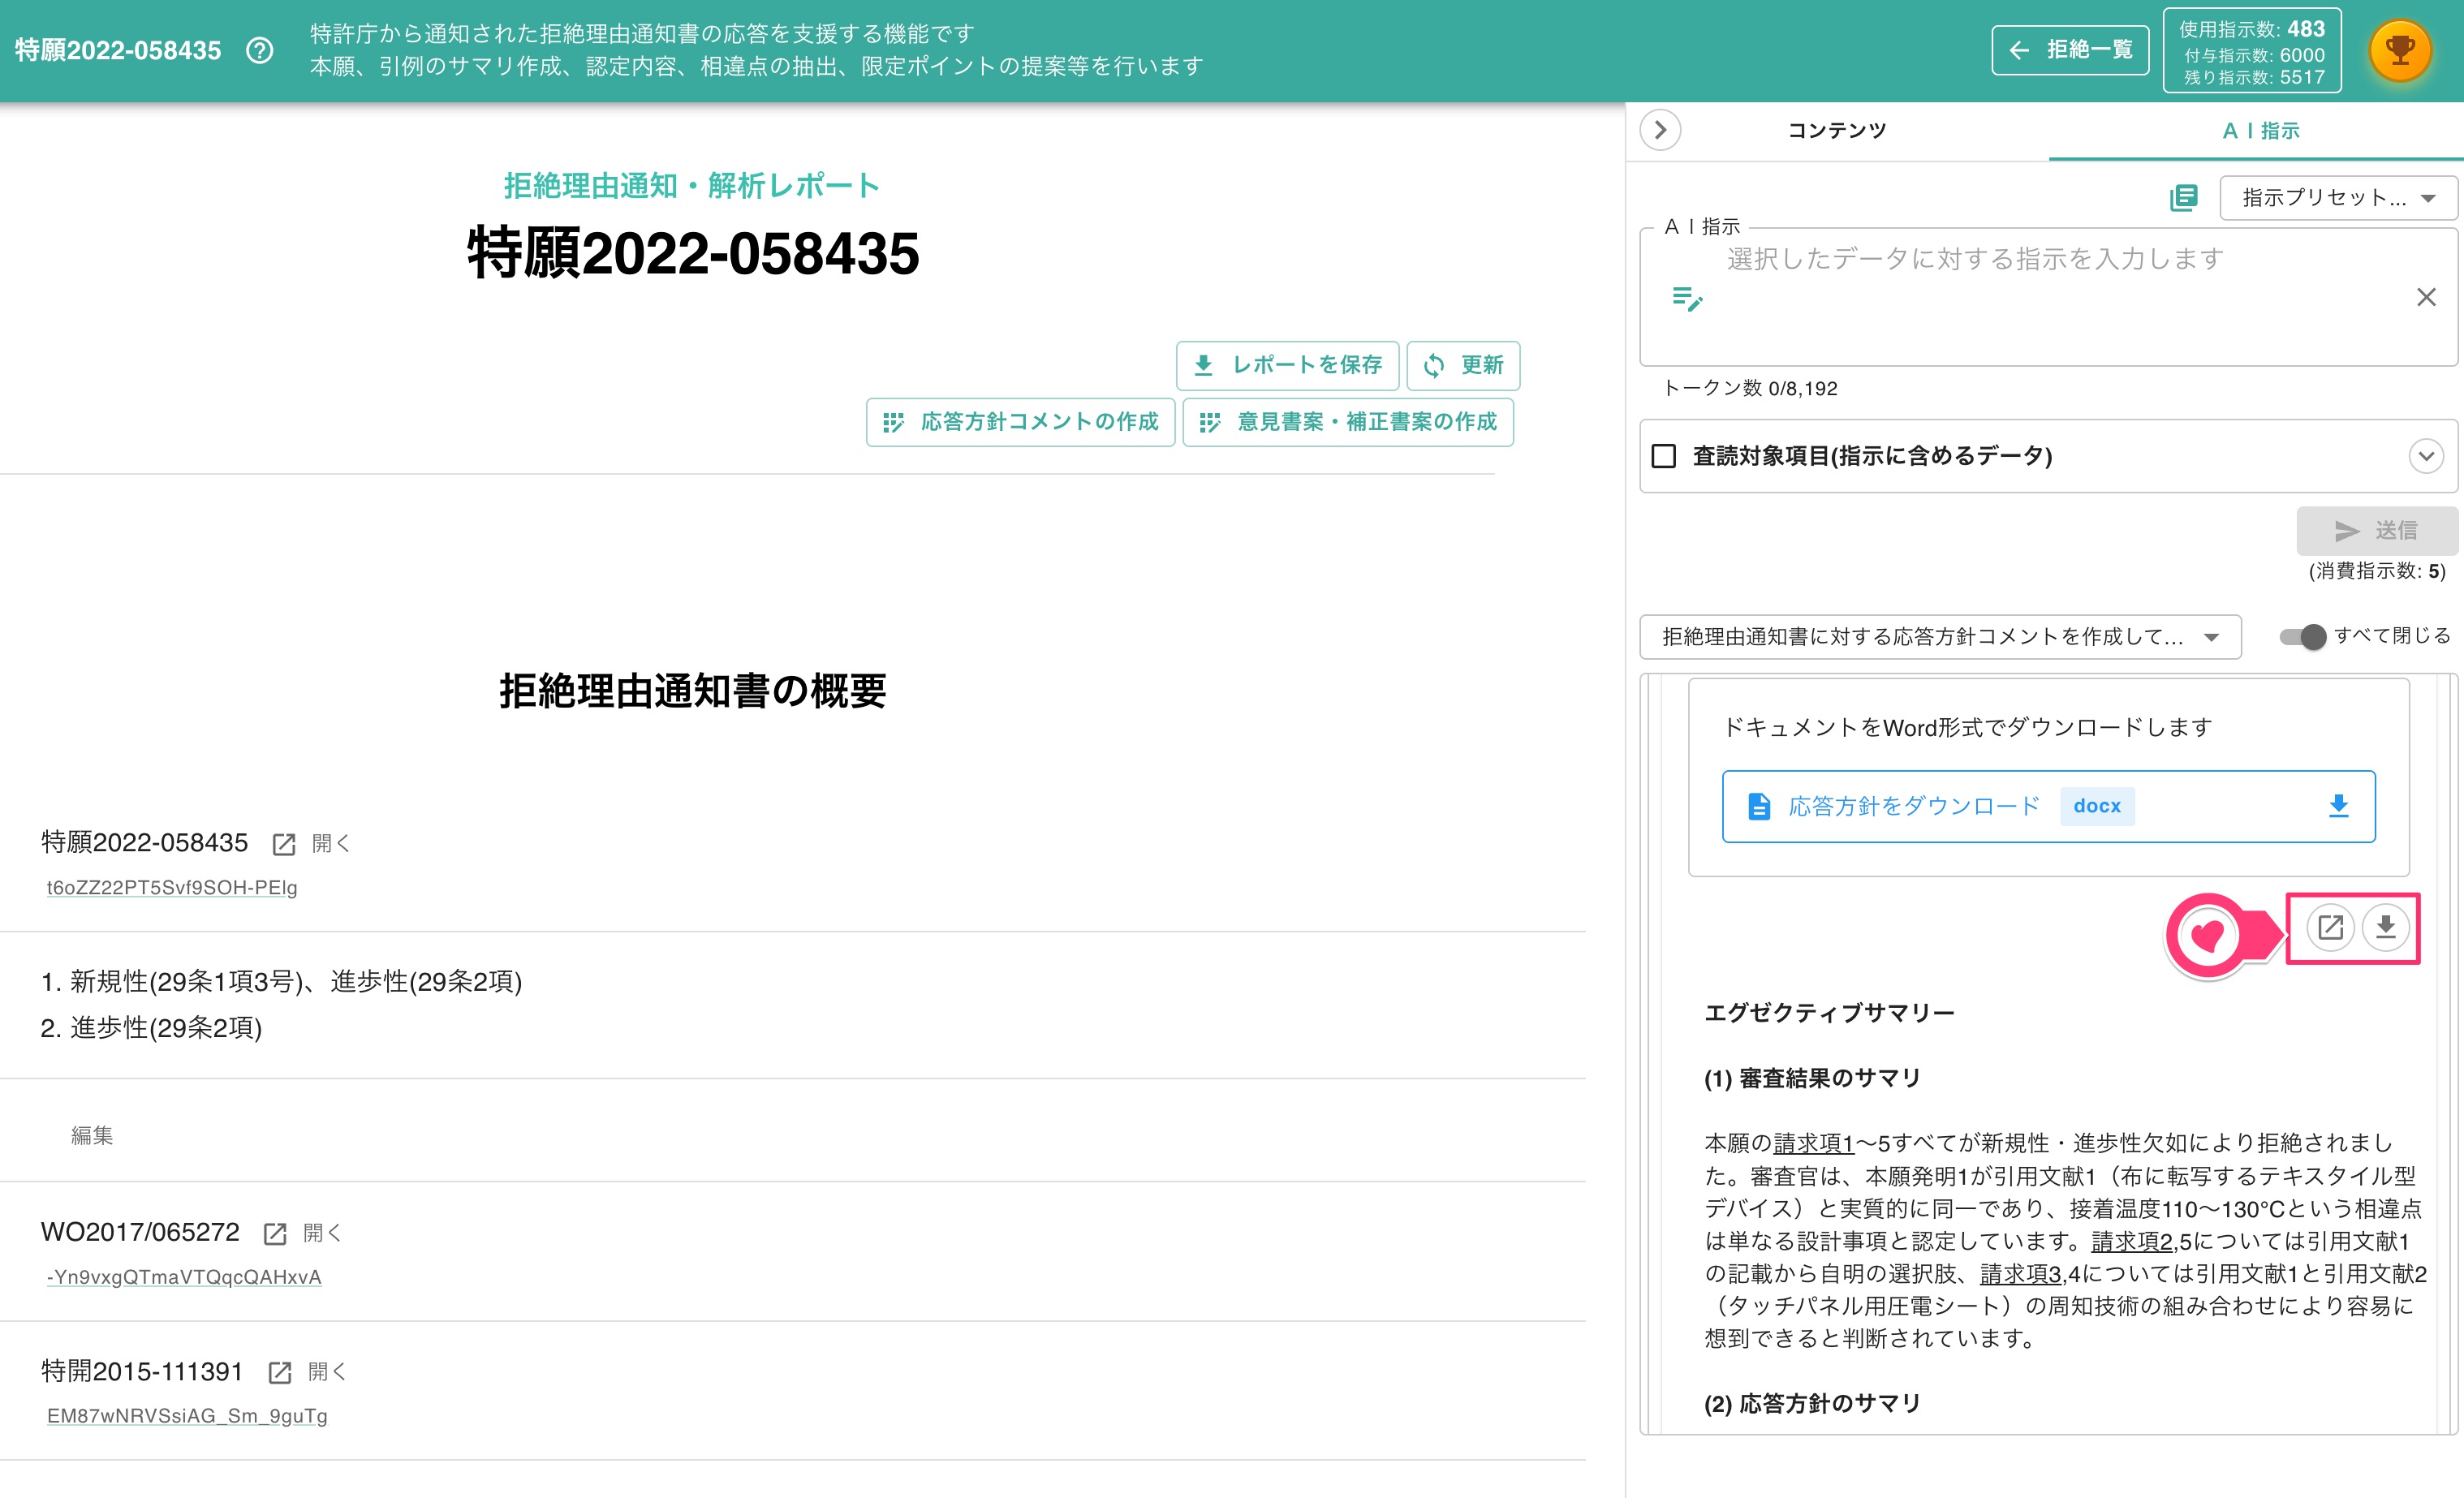Click 請求項2 underlined link in summary
This screenshot has width=2464, height=1498.
2132,1241
